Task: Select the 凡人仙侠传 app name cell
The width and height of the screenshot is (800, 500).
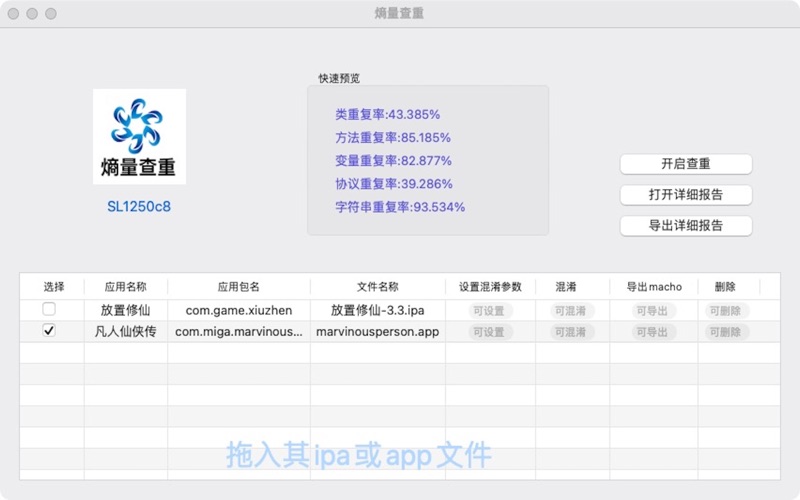Action: coord(126,332)
